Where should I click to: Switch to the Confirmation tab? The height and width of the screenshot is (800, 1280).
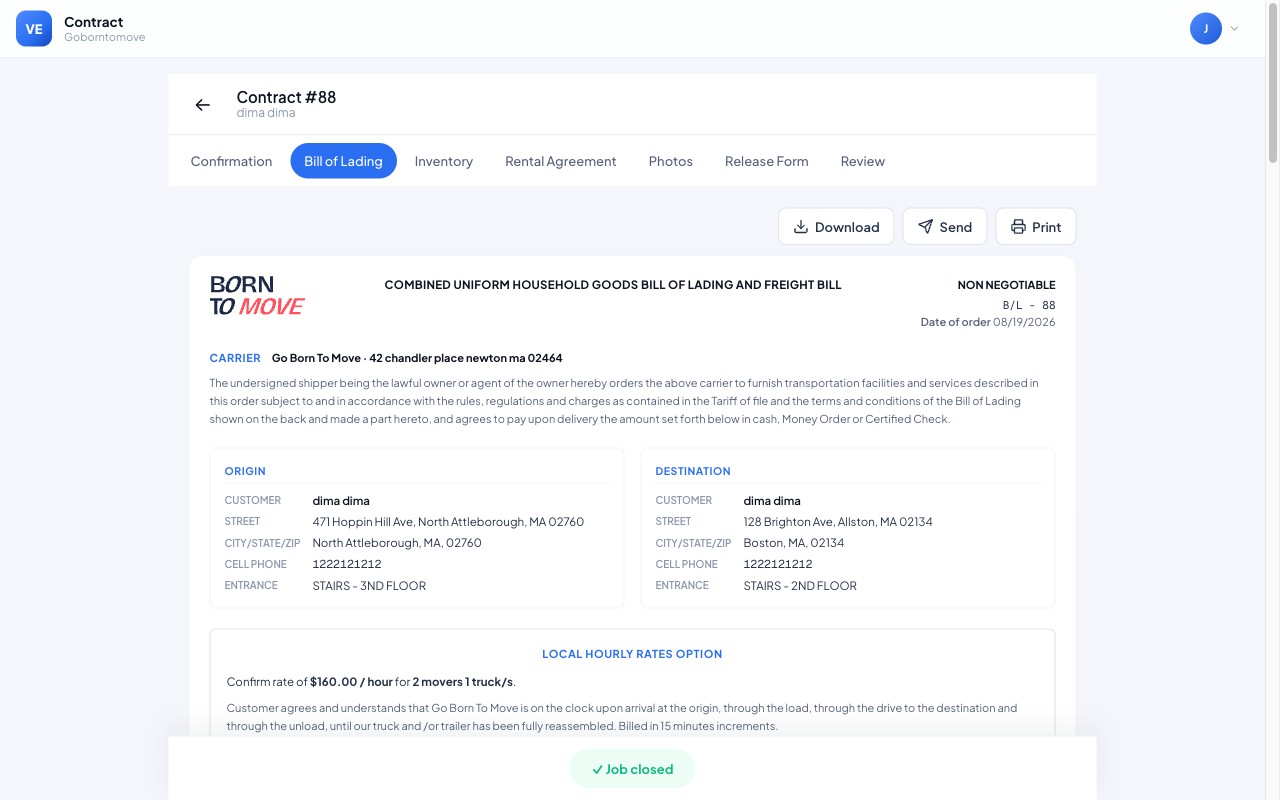(x=231, y=161)
